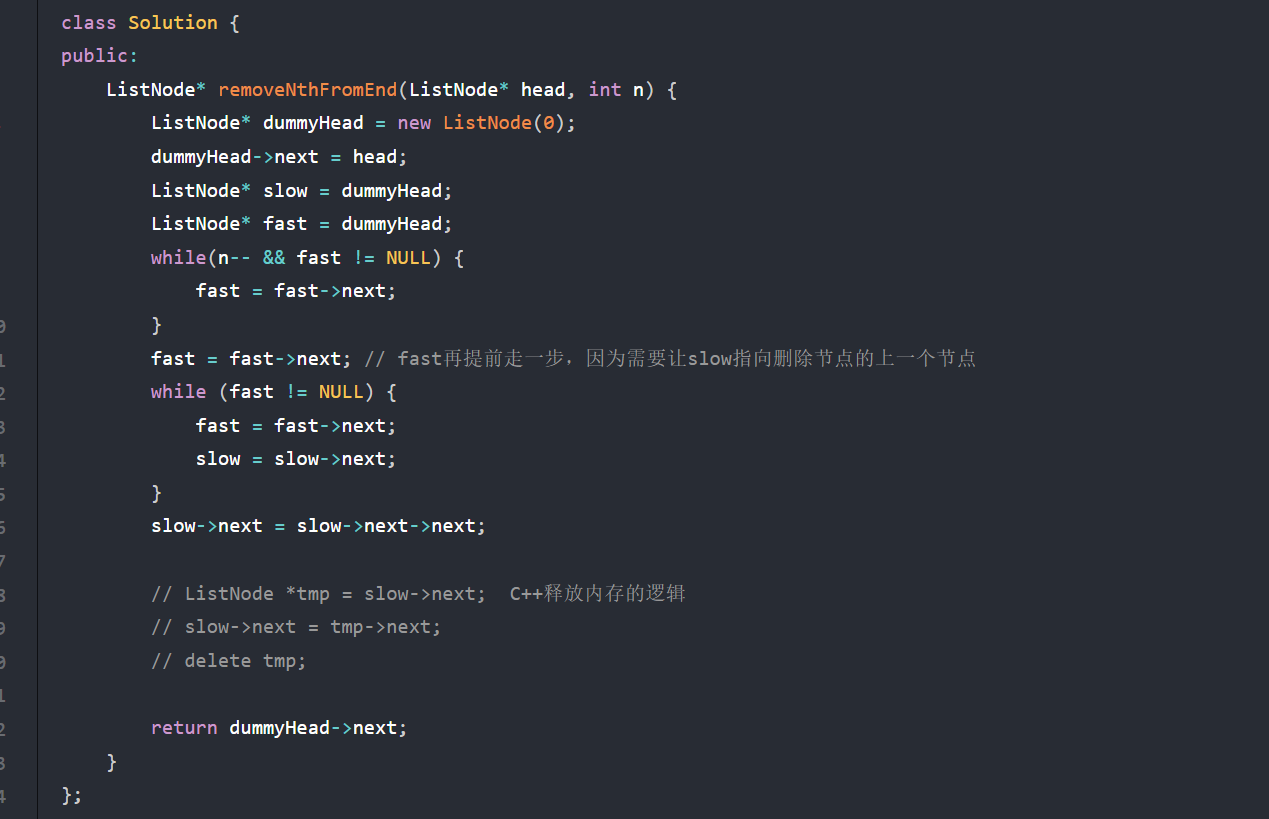1269x819 pixels.
Task: Click the "int" keyword in the parameter list
Action: click(x=605, y=90)
